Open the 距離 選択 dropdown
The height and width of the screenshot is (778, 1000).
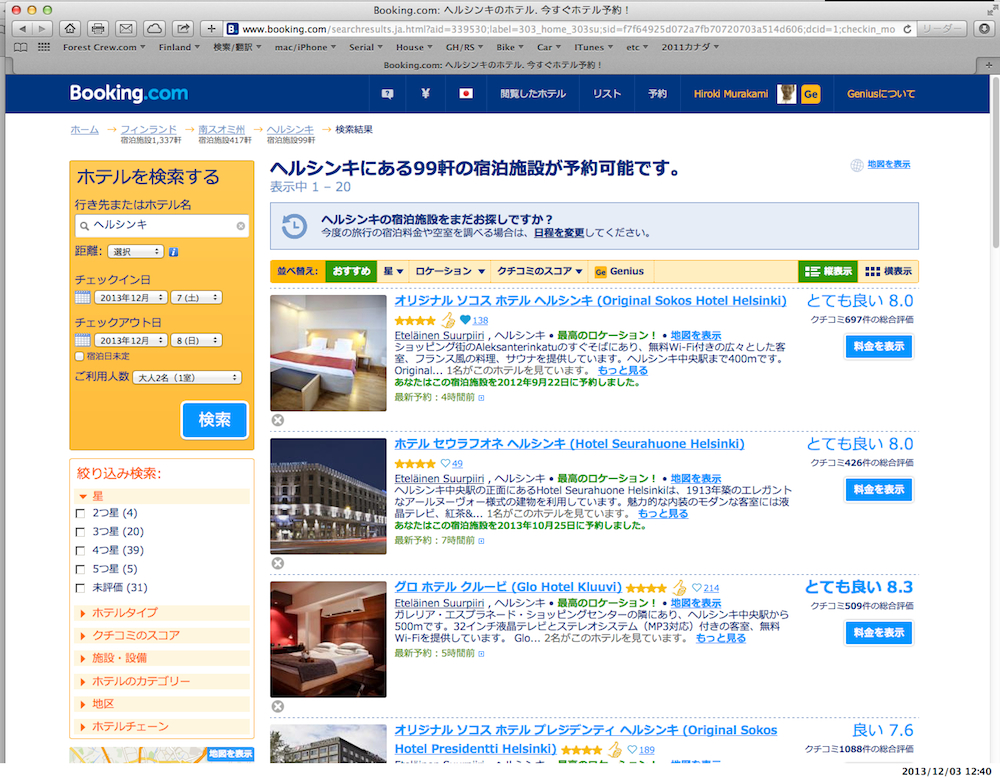(x=135, y=252)
